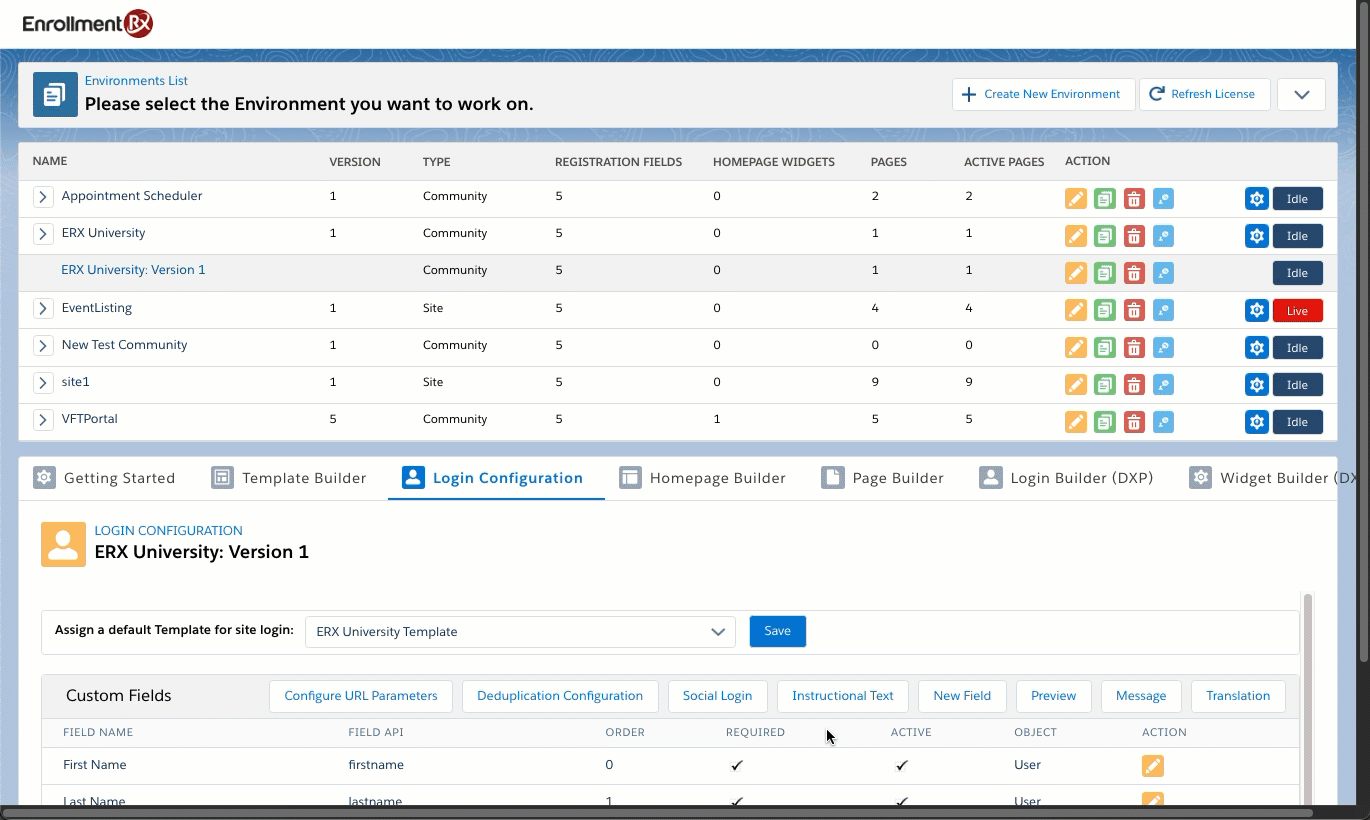1370x820 pixels.
Task: Click the Create New Environment button
Action: pyautogui.click(x=1042, y=95)
